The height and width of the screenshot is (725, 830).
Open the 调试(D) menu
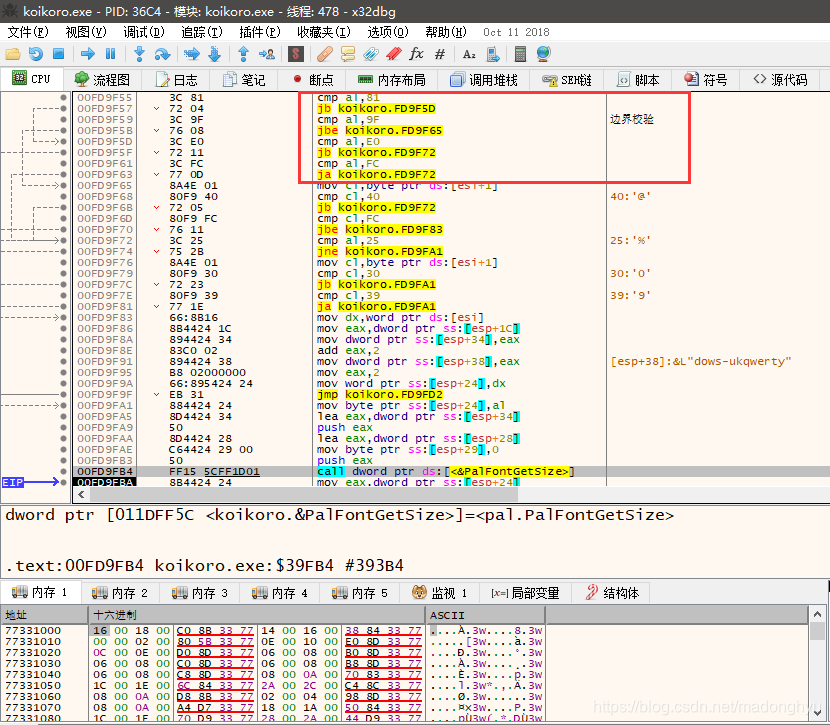(144, 32)
